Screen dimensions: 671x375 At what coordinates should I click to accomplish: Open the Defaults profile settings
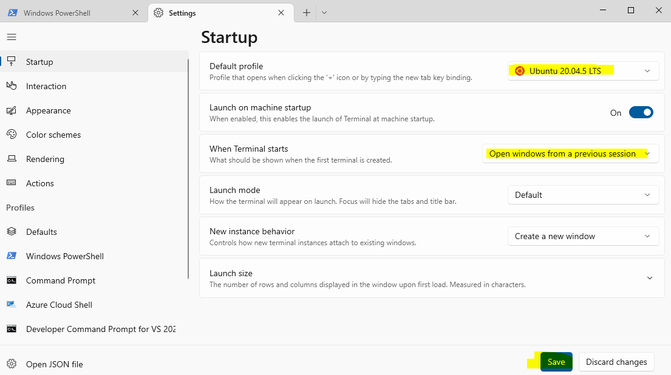(x=94, y=232)
